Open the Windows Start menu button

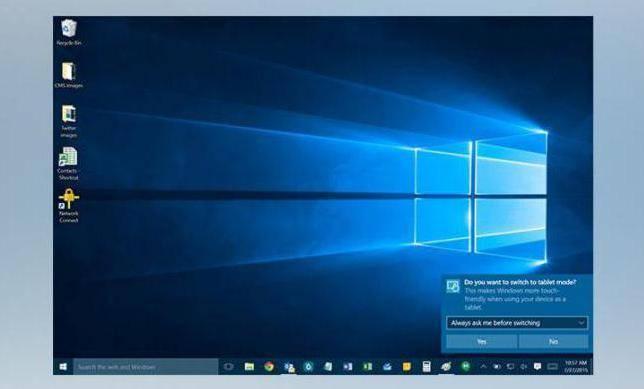pos(63,366)
